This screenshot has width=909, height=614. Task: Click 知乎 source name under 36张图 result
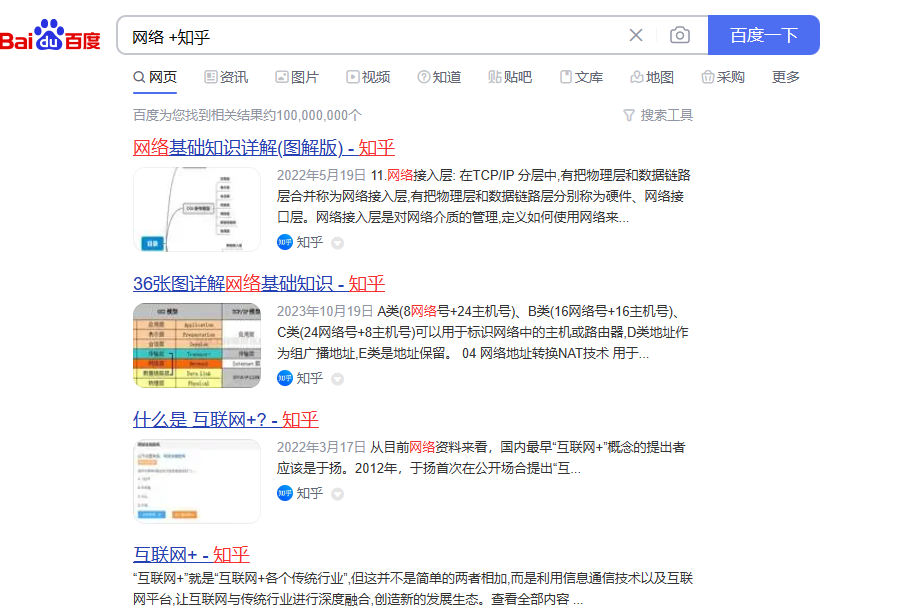[x=310, y=379]
